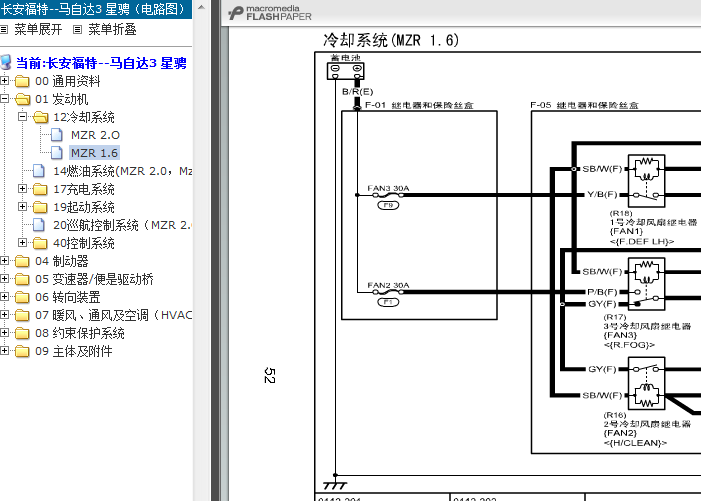The height and width of the screenshot is (501, 701).
Task: Click the (R17) 3号冷却风扇继电器 label
Action: [647, 322]
